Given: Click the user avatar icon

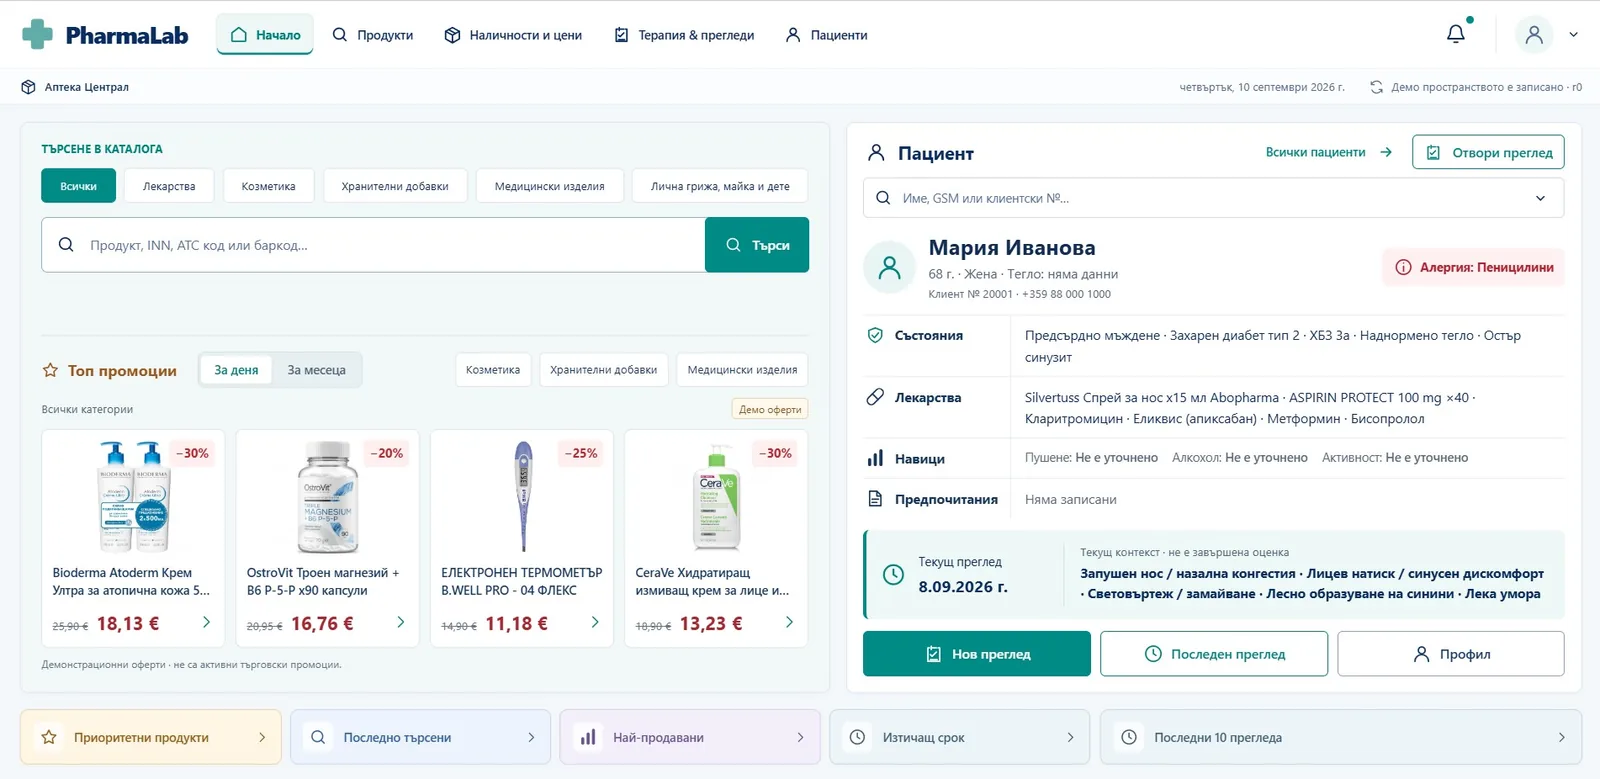Looking at the screenshot, I should click(x=1534, y=34).
